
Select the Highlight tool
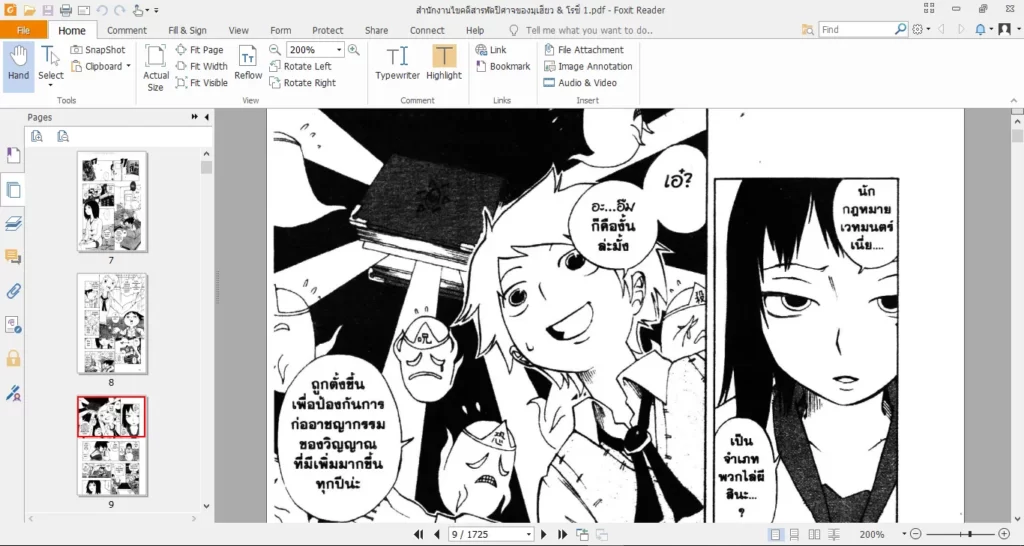[x=444, y=63]
